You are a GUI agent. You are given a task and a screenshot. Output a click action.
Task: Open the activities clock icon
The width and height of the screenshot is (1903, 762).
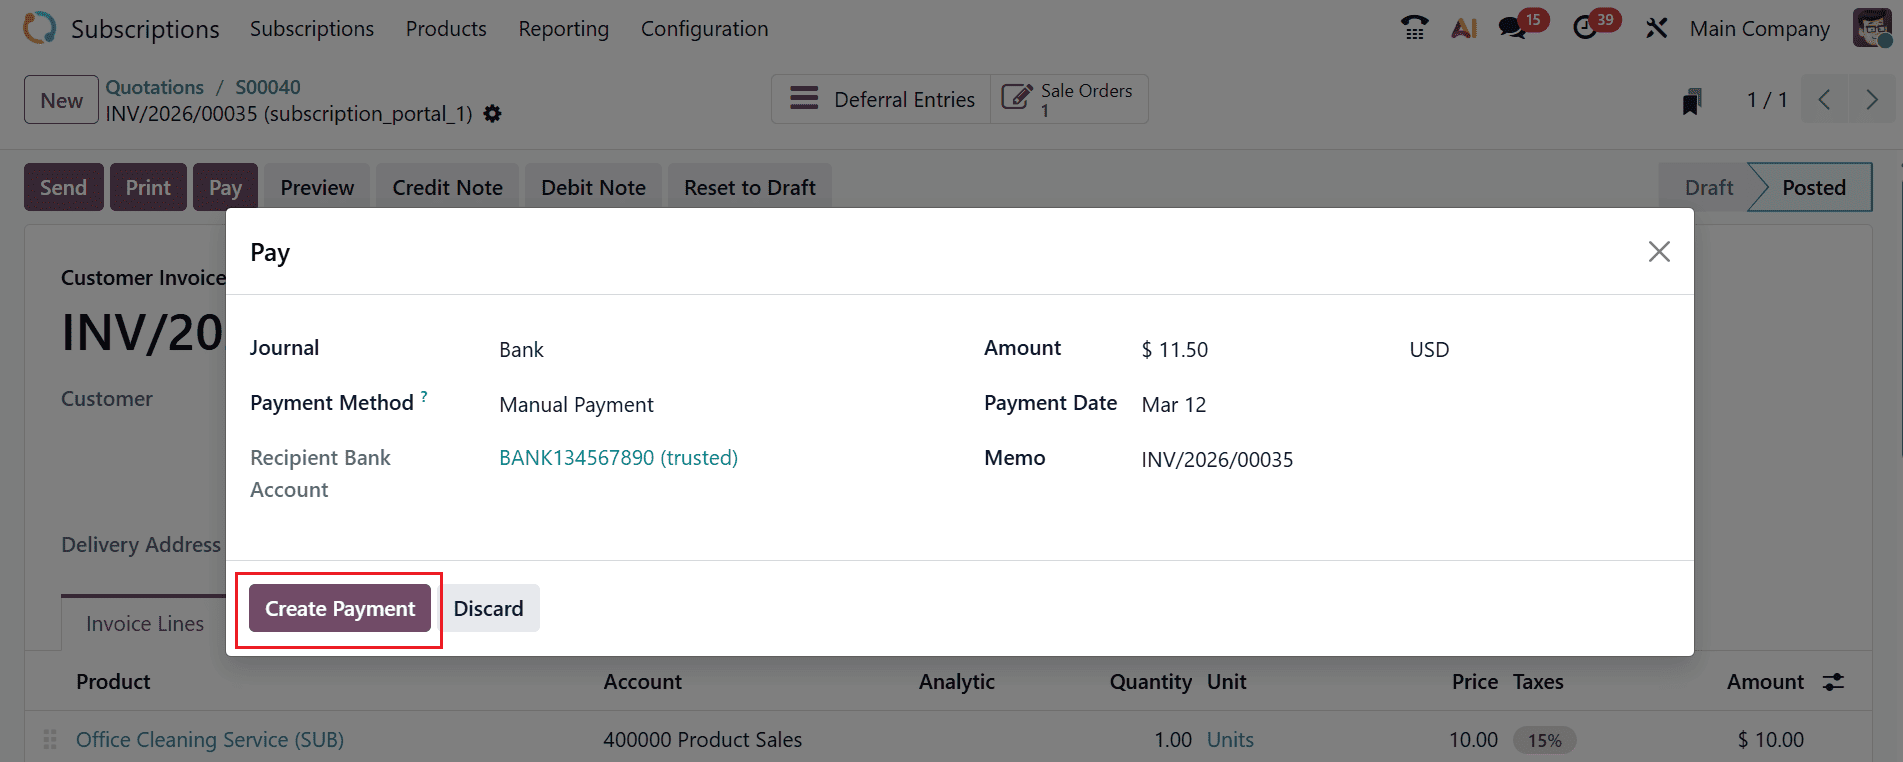[1585, 28]
